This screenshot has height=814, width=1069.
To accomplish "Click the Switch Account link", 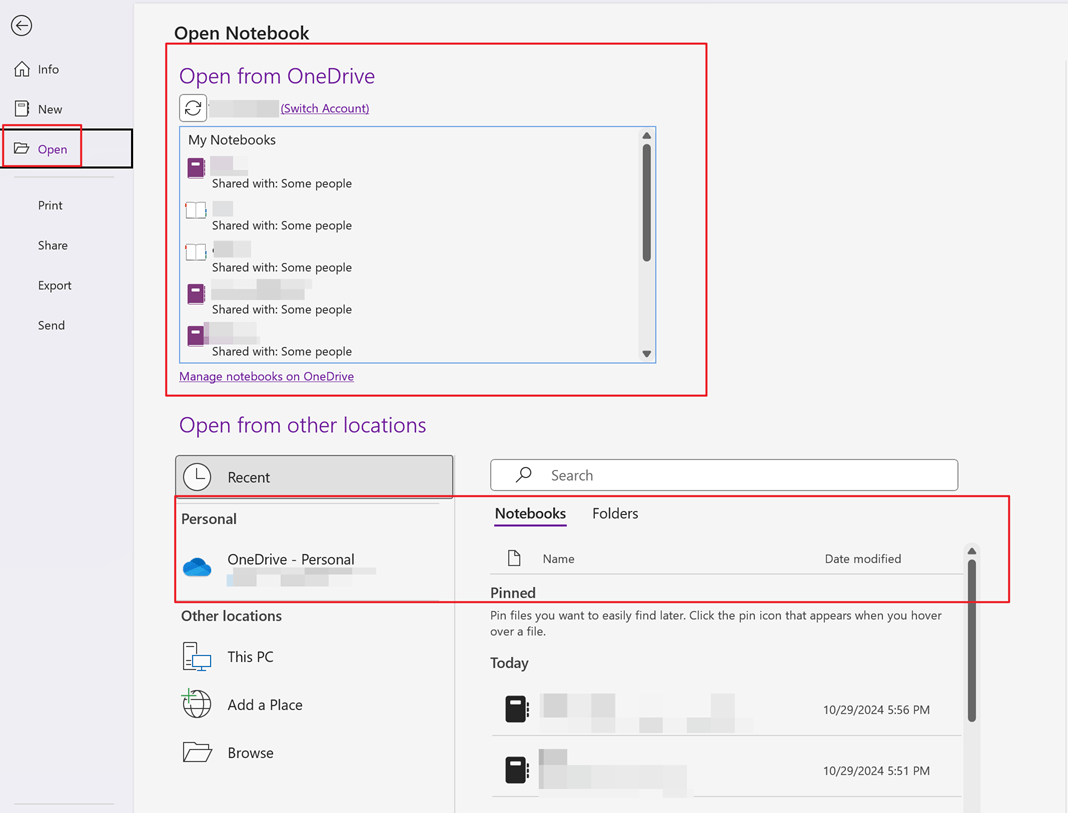I will pos(325,108).
